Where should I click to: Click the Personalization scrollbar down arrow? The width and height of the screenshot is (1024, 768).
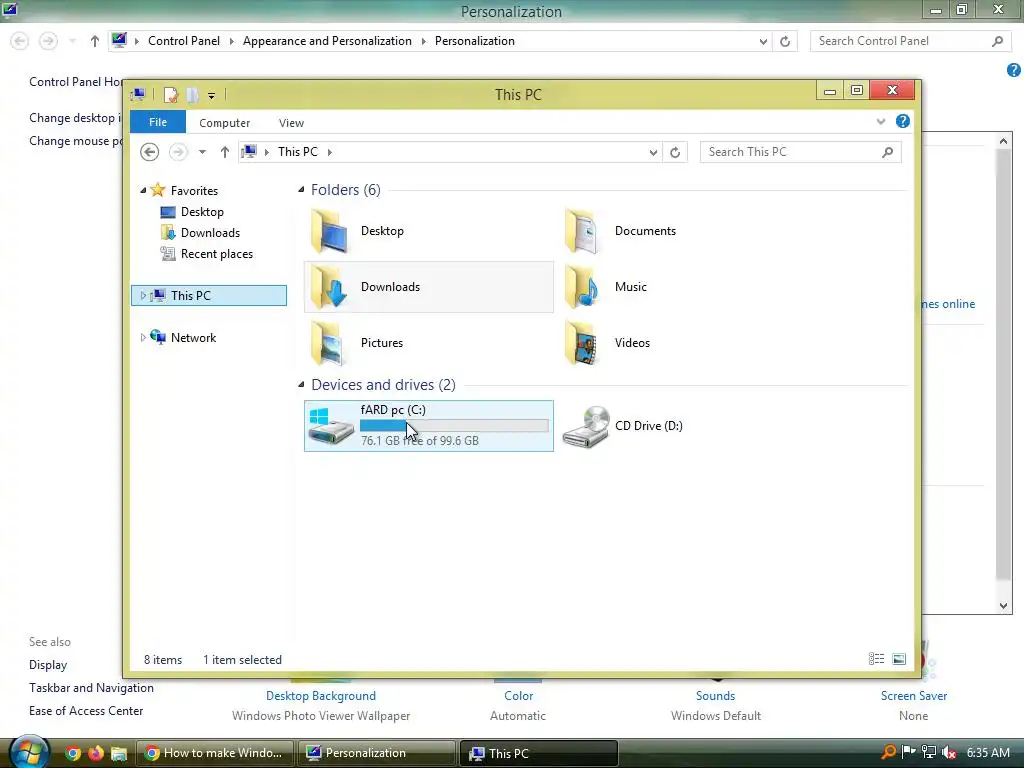point(1004,605)
